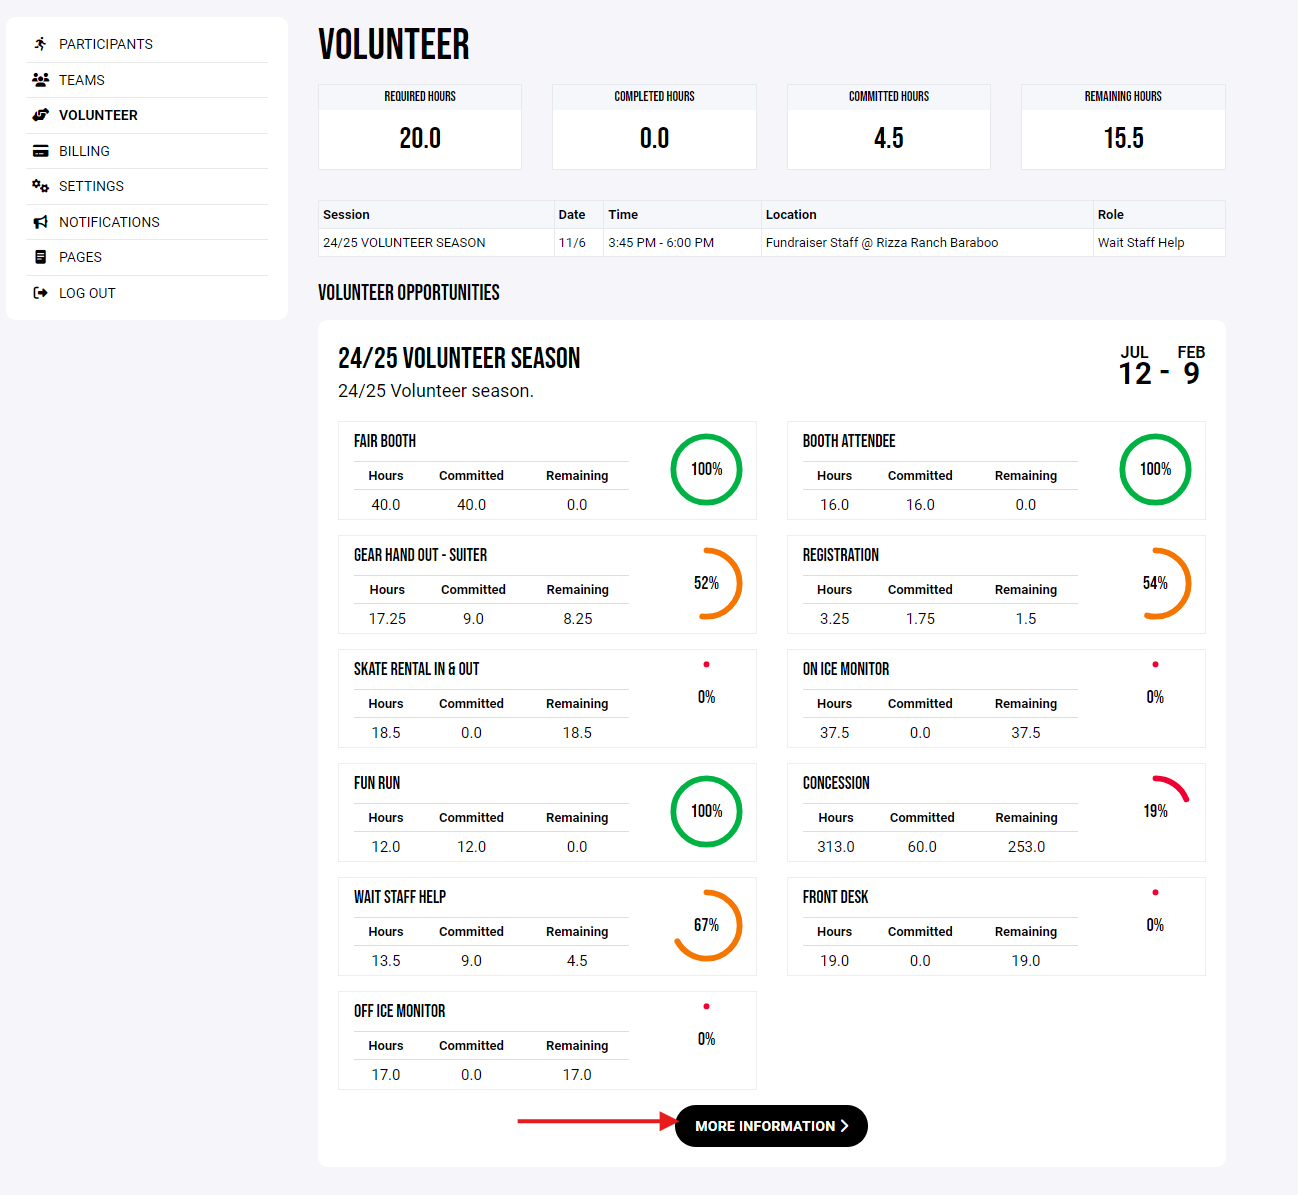Open the Participants menu item
Image resolution: width=1298 pixels, height=1195 pixels.
point(105,44)
